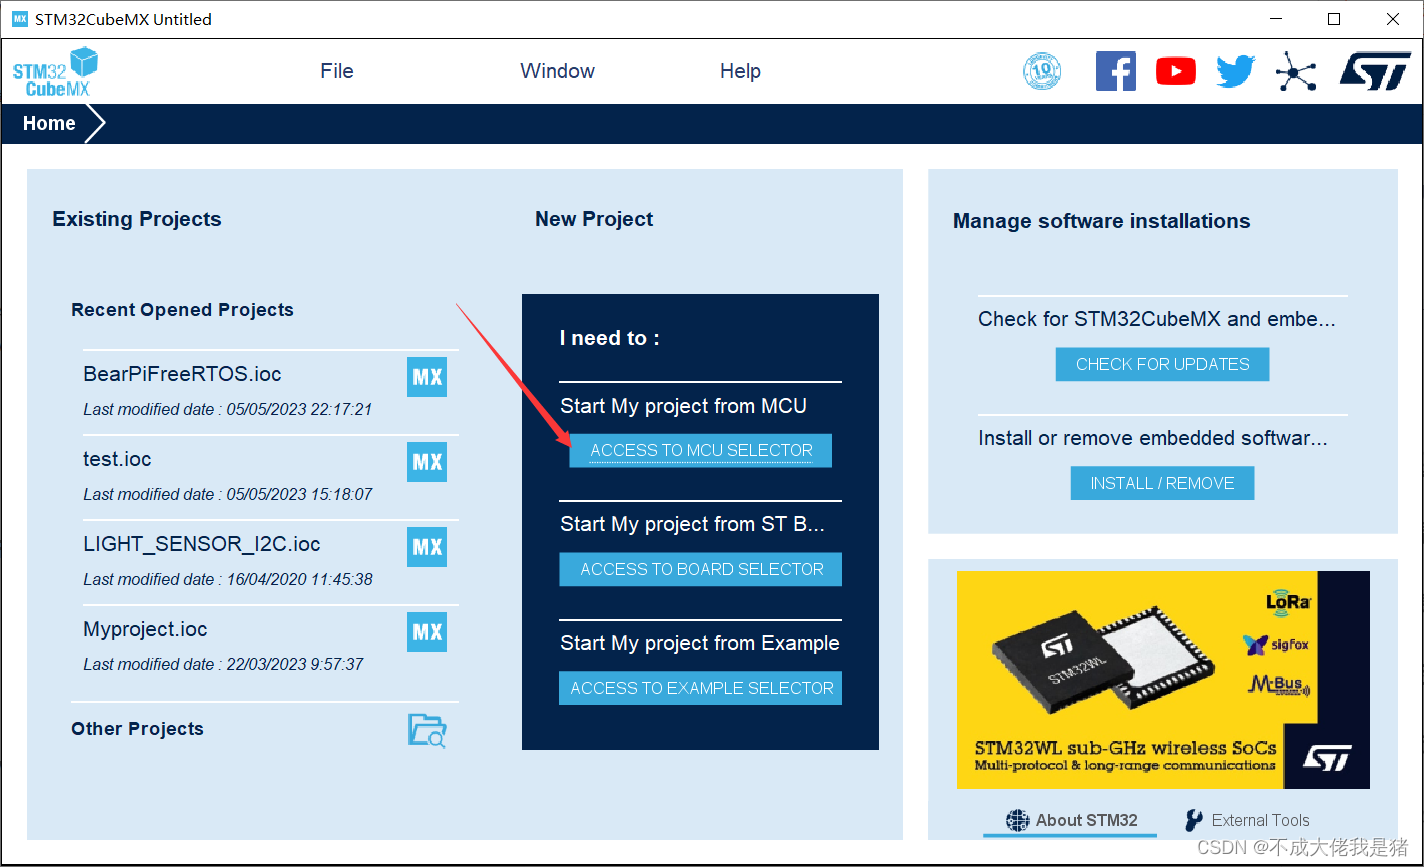This screenshot has width=1424, height=867.
Task: Click the title bar MX app icon
Action: click(19, 19)
